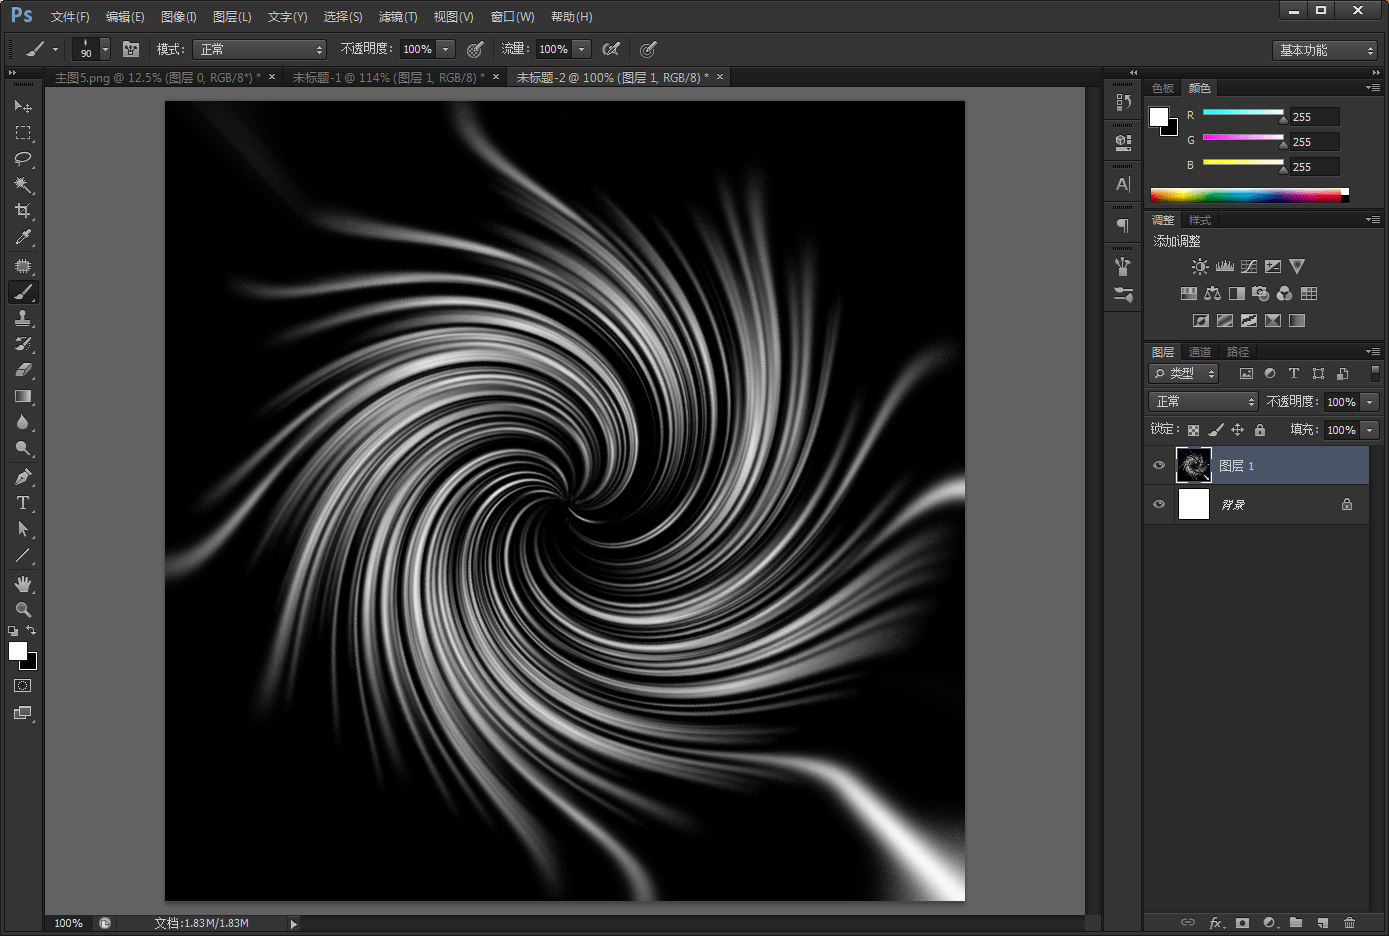1389x936 pixels.
Task: Open brush mode 正常 dropdown
Action: point(260,49)
